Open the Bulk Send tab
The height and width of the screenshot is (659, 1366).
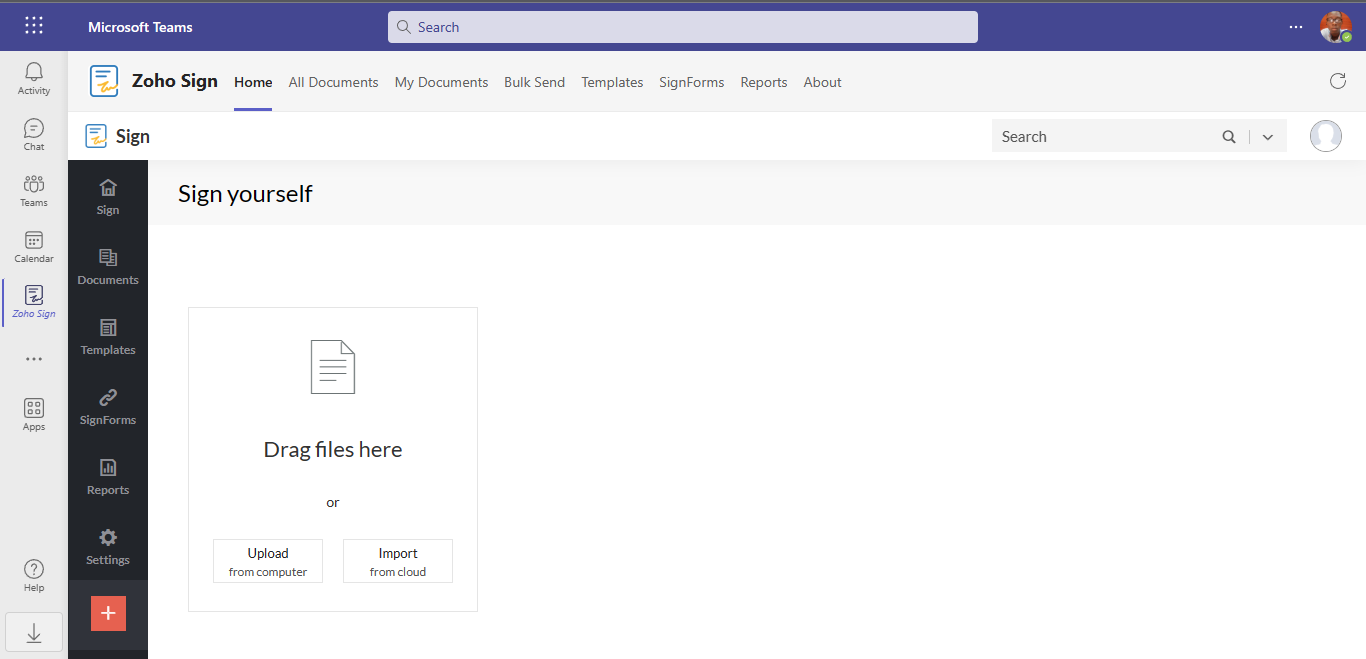(x=534, y=82)
